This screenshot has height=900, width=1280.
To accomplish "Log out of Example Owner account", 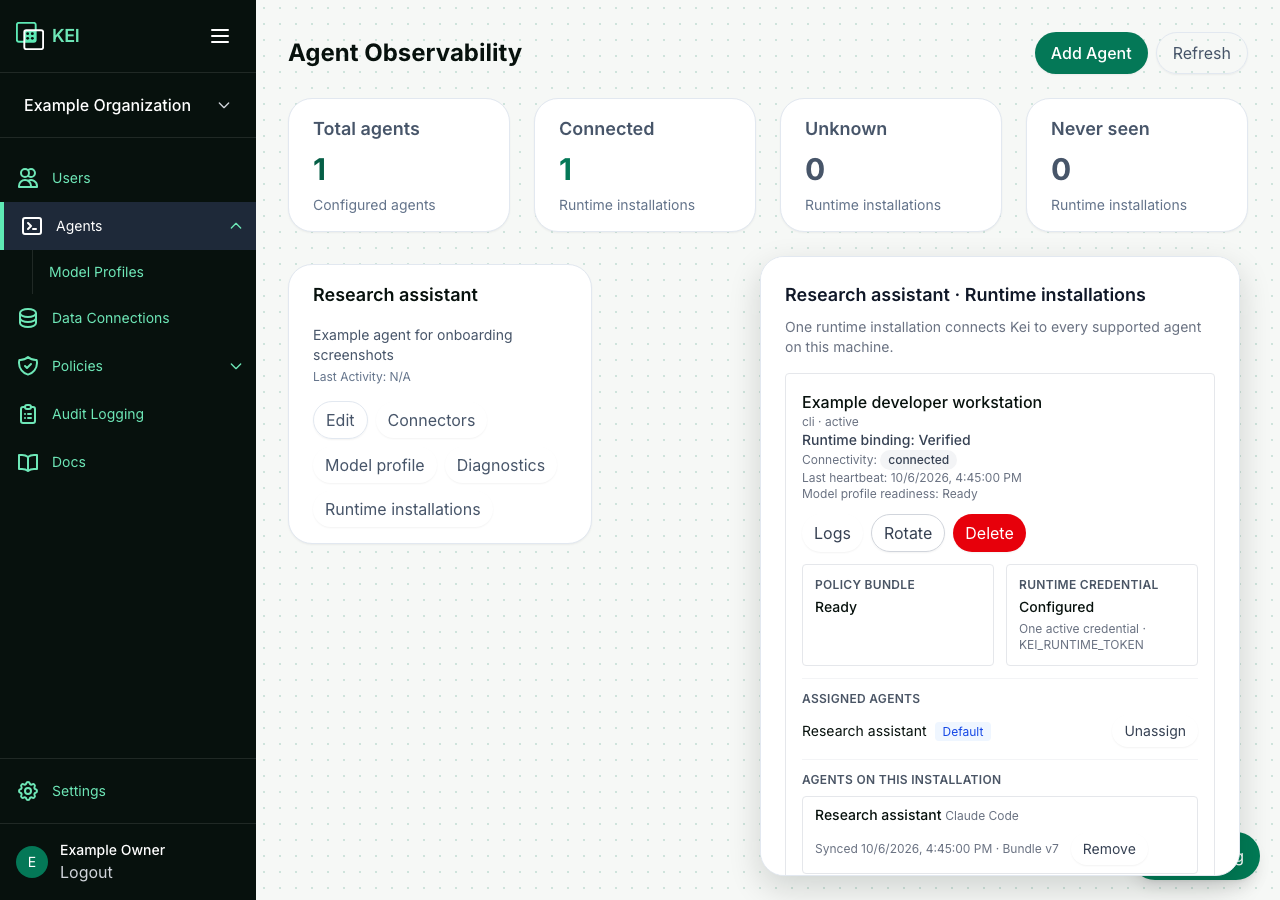I will point(86,872).
